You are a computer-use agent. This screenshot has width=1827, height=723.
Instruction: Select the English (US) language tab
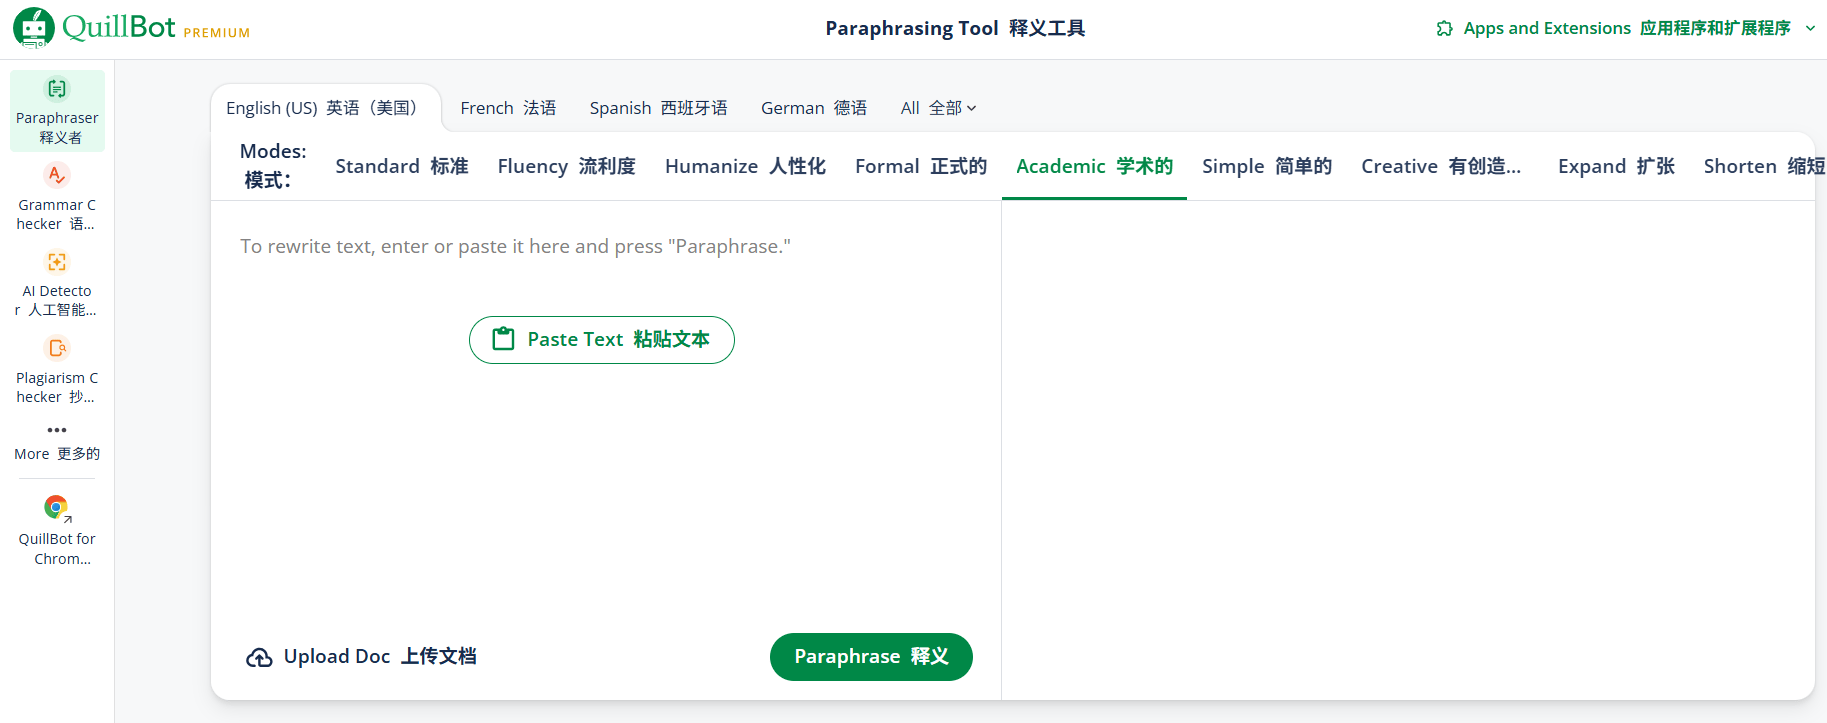pos(321,108)
